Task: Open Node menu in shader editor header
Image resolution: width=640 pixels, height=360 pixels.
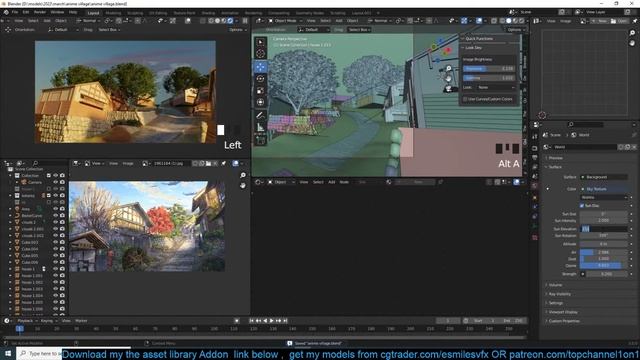Action: coord(344,182)
